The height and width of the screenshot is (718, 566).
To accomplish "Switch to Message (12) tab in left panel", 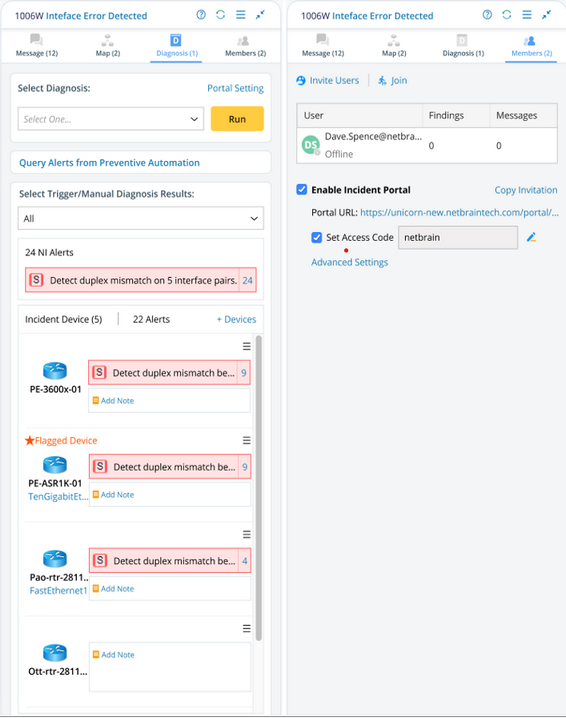I will (37, 45).
